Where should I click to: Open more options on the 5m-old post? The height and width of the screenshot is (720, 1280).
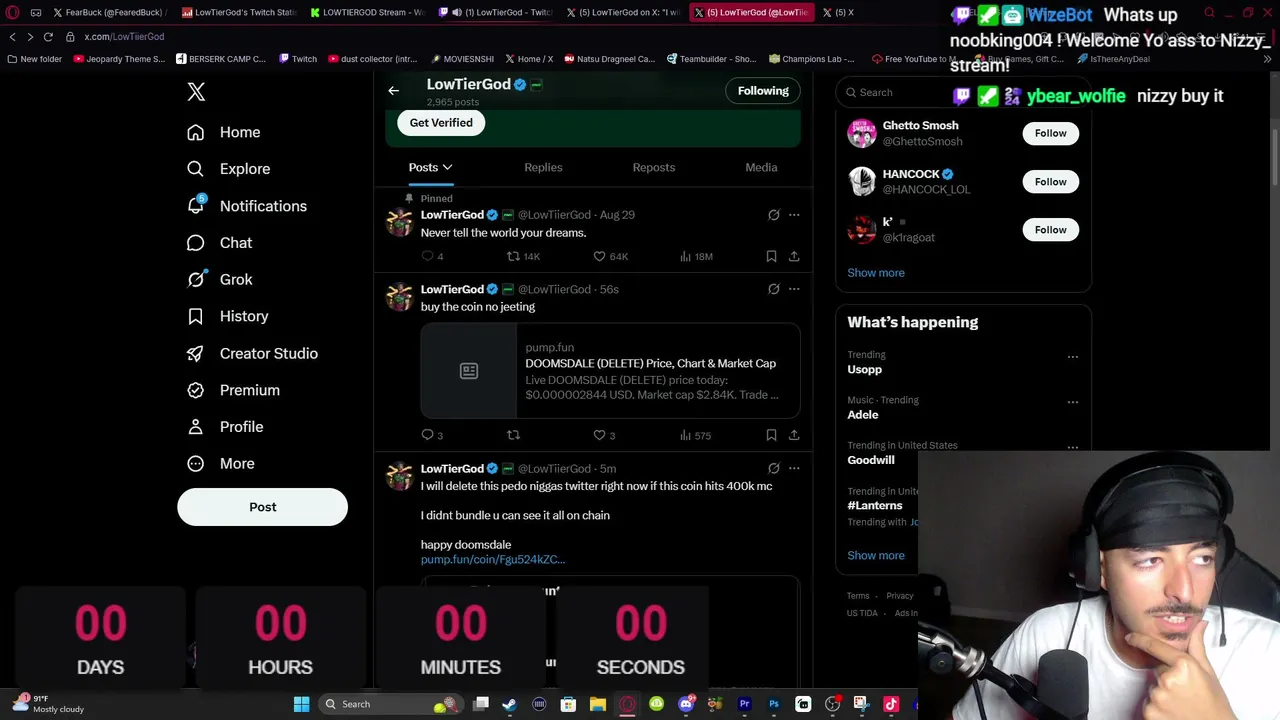point(794,468)
